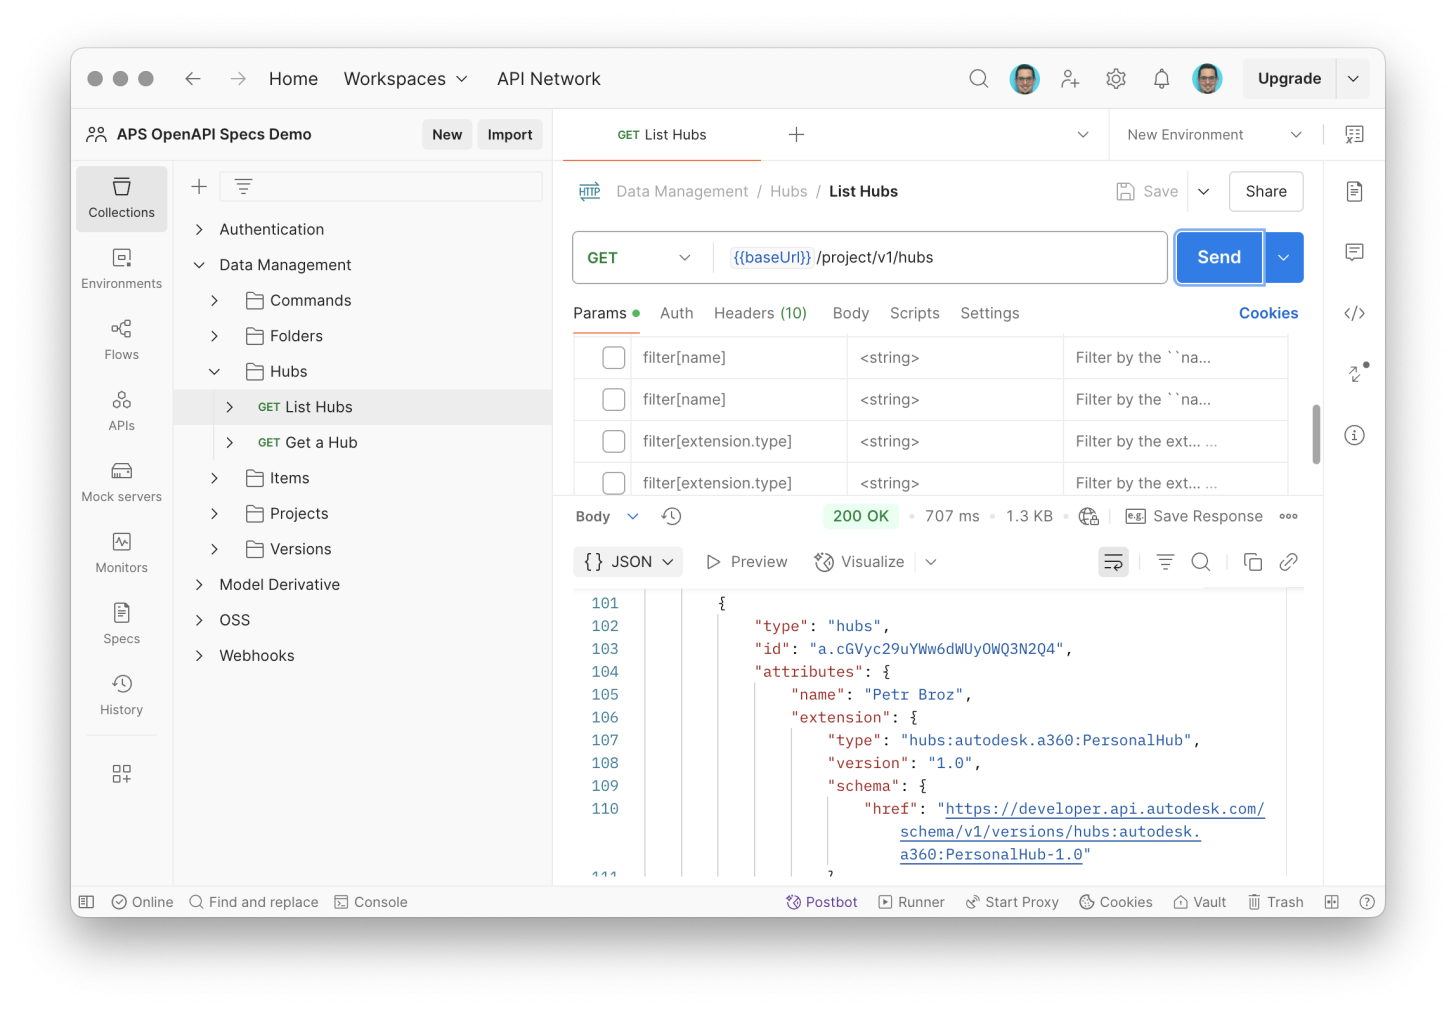1456x1011 pixels.
Task: Copy the response body
Action: (x=1252, y=562)
